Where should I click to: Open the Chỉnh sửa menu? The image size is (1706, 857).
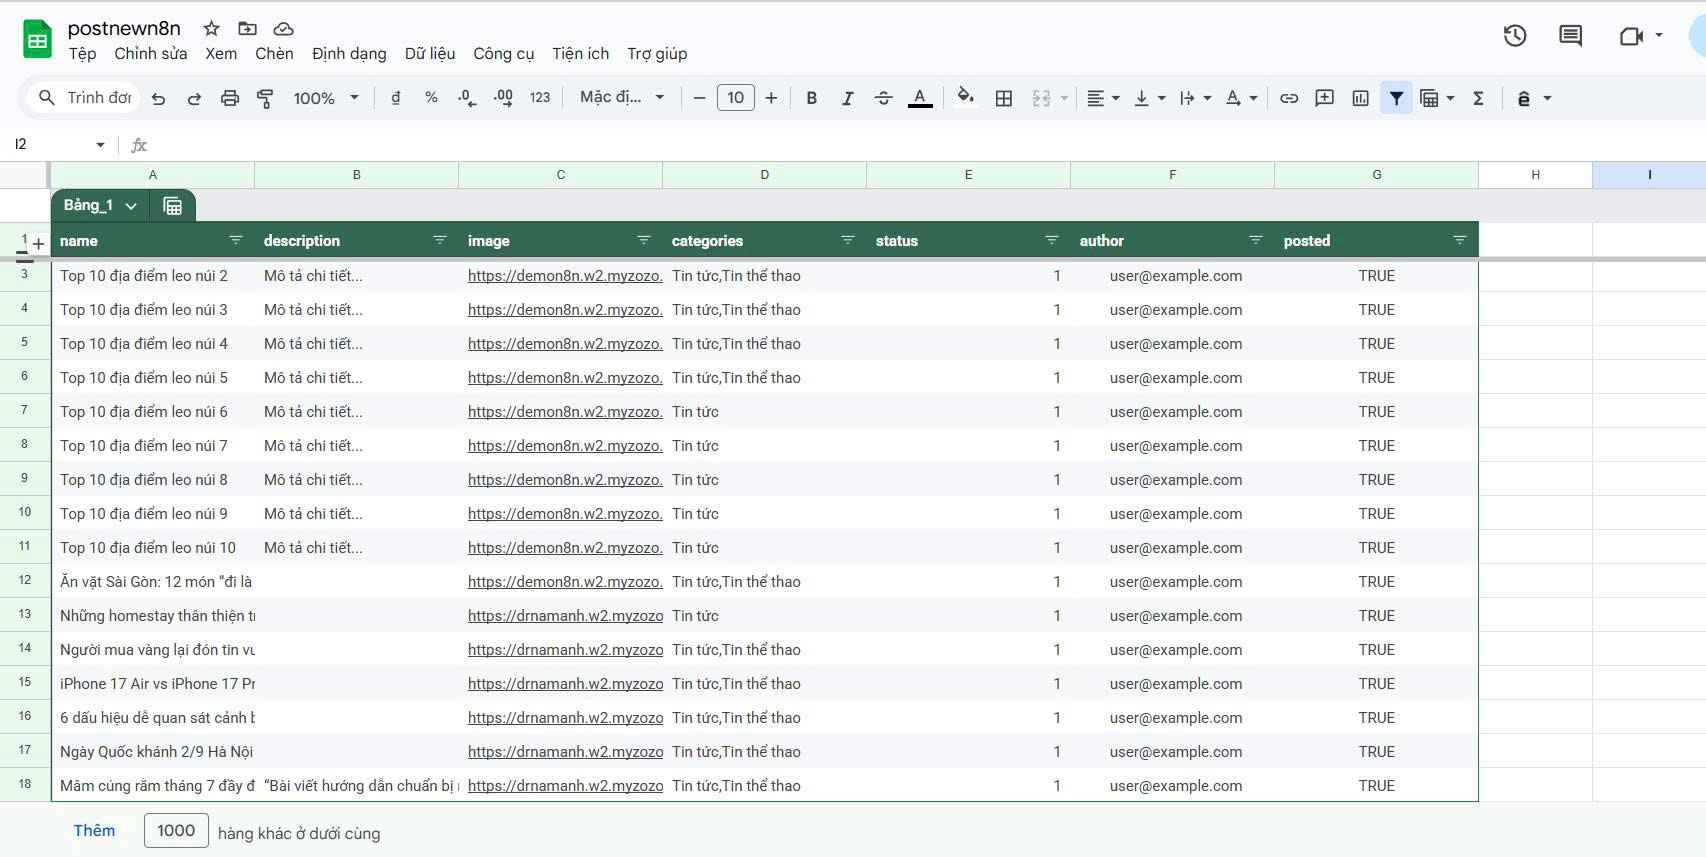pos(150,54)
